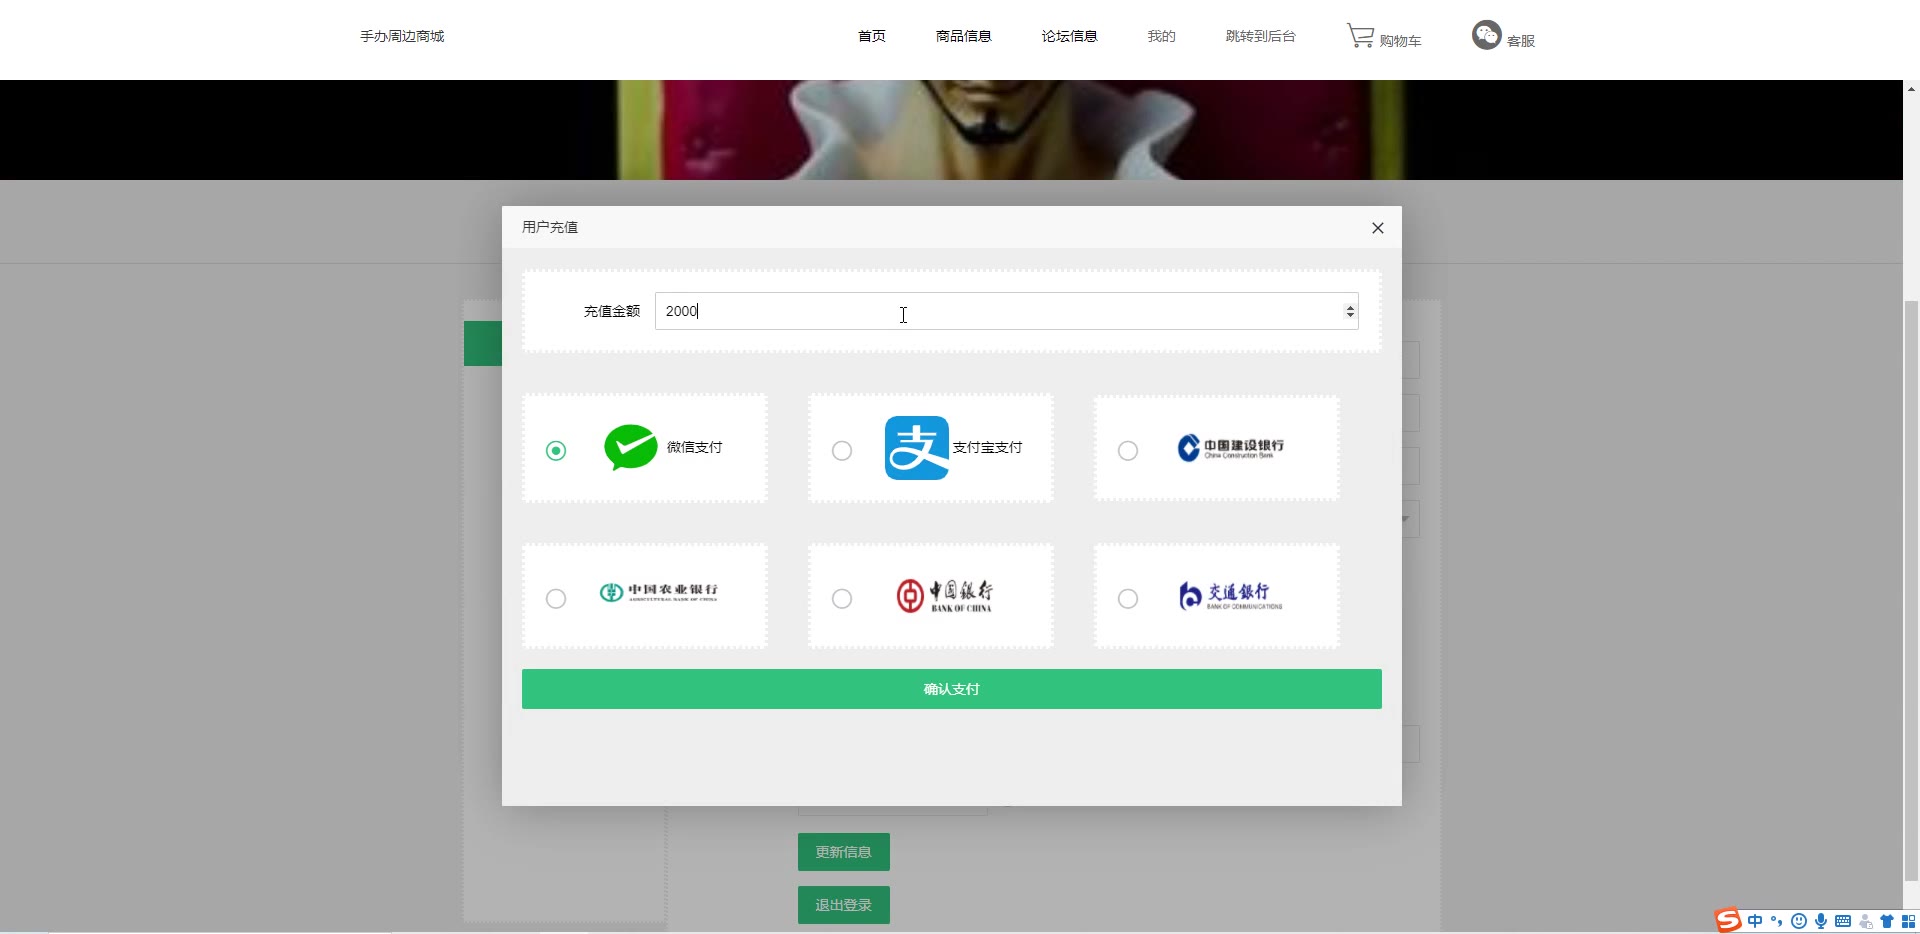Select 交通银行 radio button
The image size is (1920, 934).
coord(1128,599)
